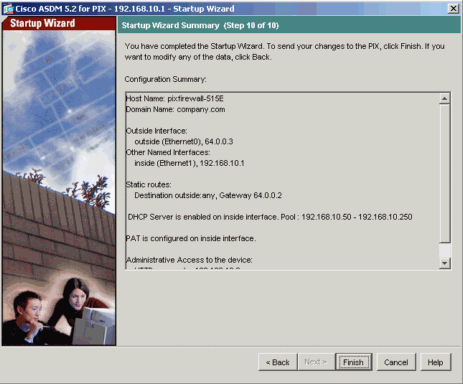Open Help for the wizard
This screenshot has height=384, width=463.
pyautogui.click(x=435, y=362)
